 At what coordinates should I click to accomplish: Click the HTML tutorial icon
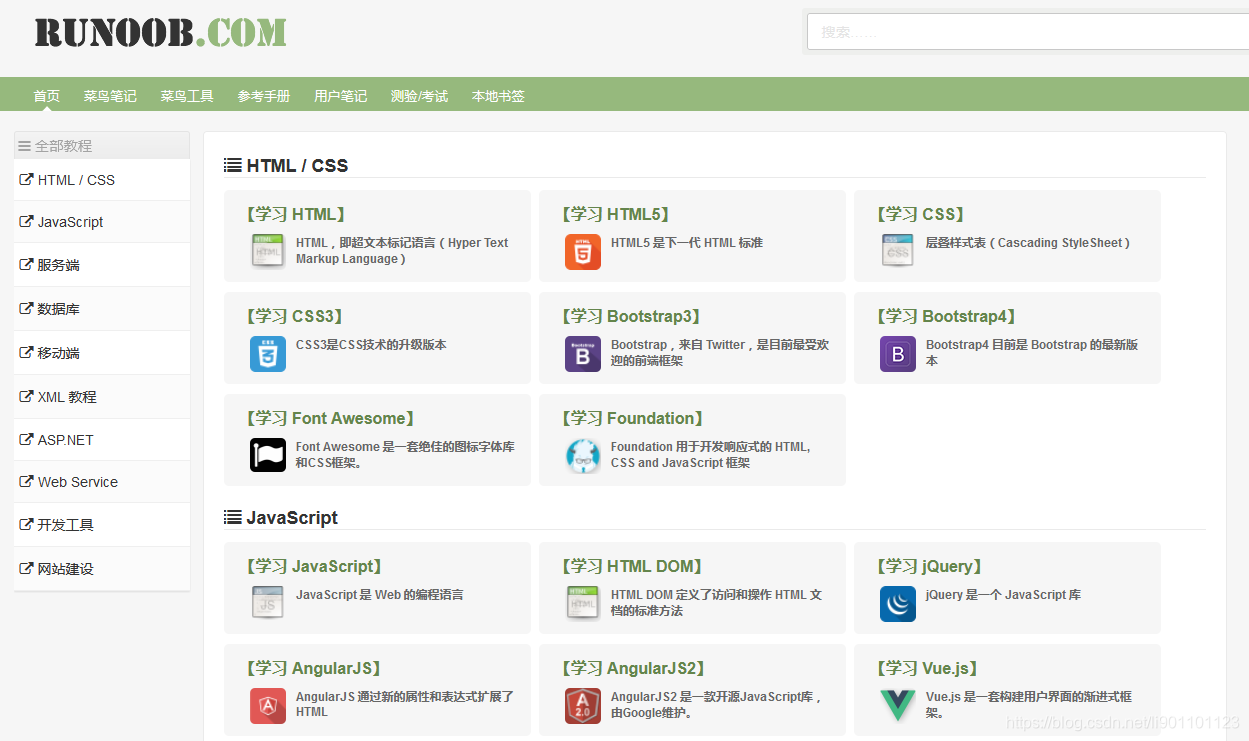pyautogui.click(x=268, y=250)
